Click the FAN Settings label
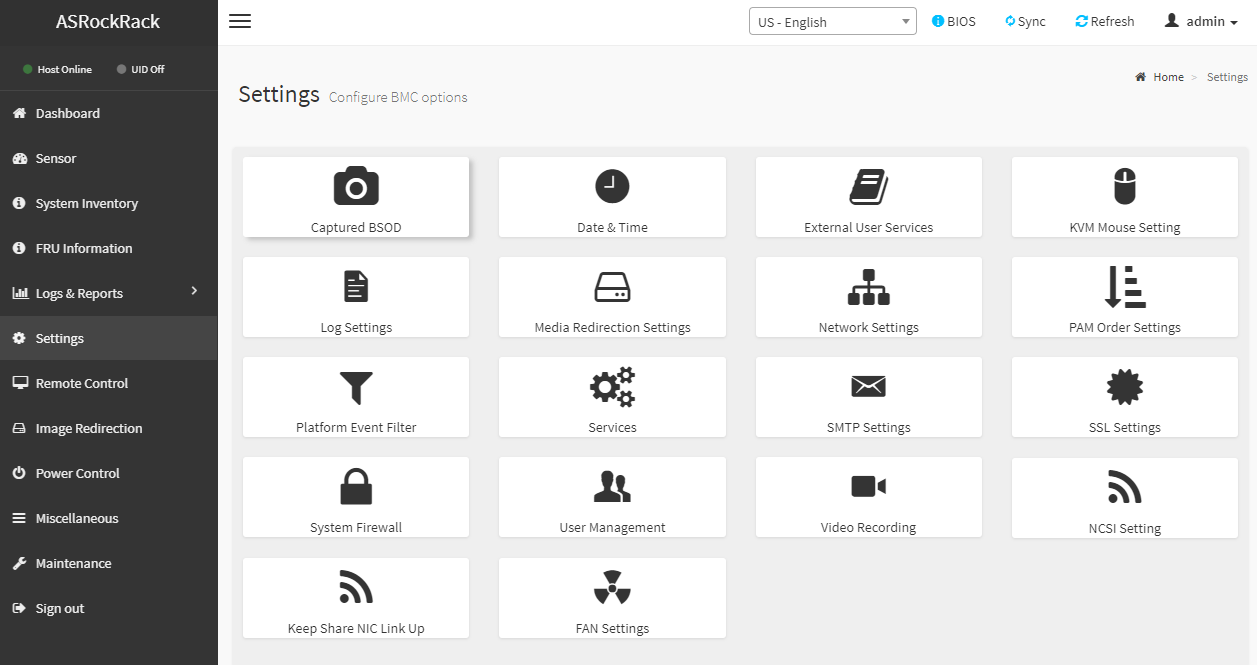The height and width of the screenshot is (665, 1257). point(612,629)
